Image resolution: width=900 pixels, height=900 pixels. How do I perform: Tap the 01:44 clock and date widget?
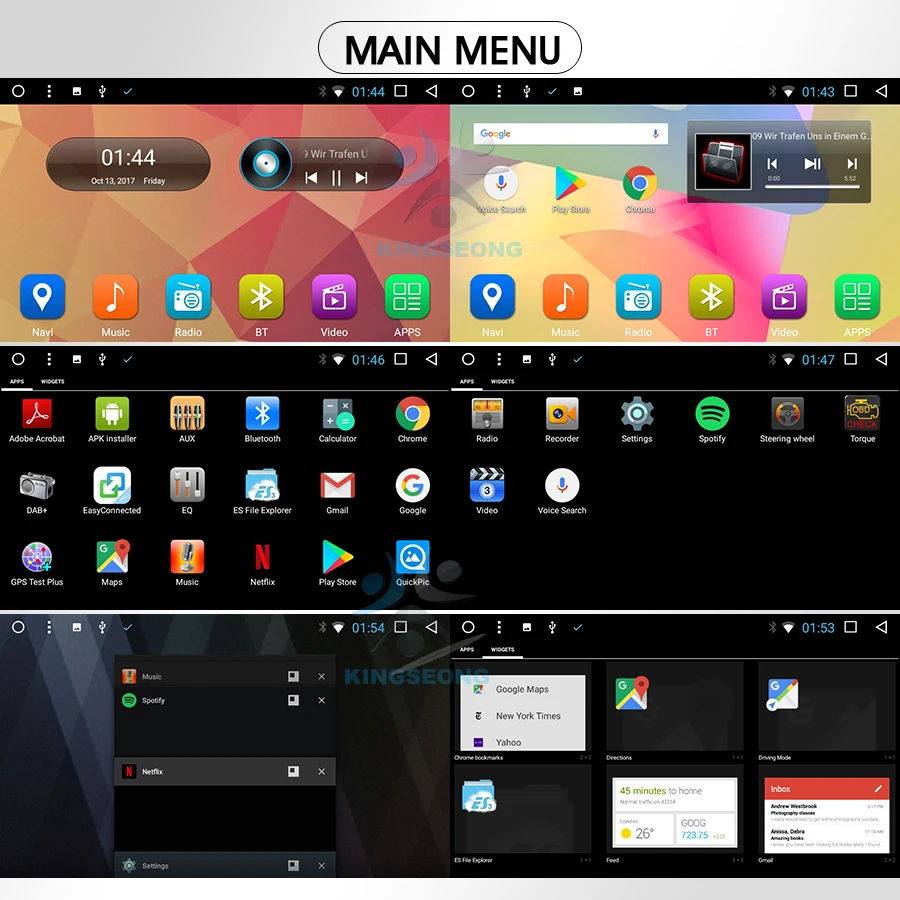coord(128,165)
